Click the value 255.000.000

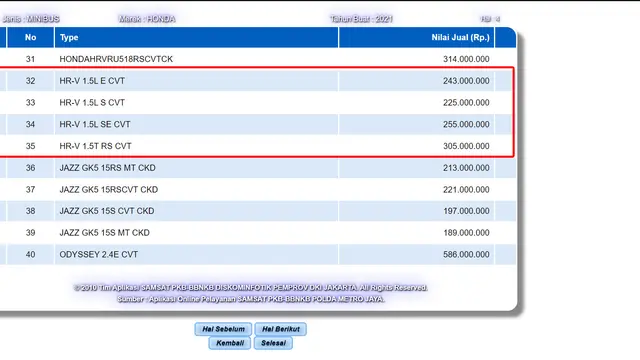[x=466, y=124]
